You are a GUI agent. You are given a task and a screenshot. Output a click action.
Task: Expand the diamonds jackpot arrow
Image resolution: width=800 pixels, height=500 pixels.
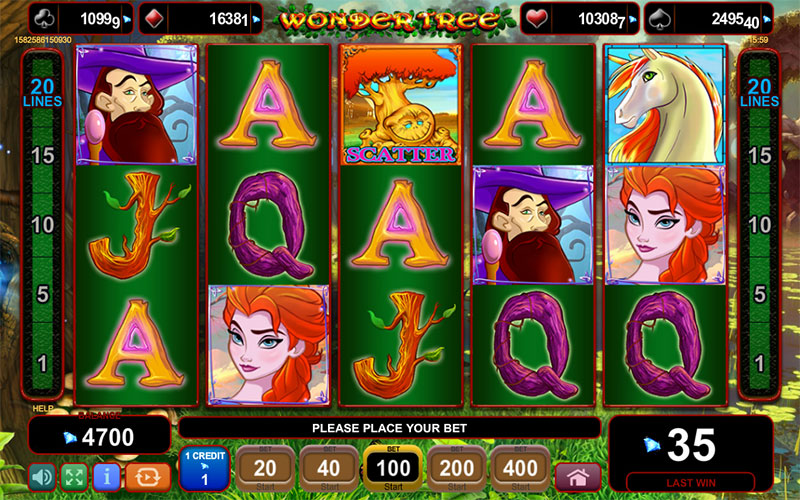(x=256, y=19)
